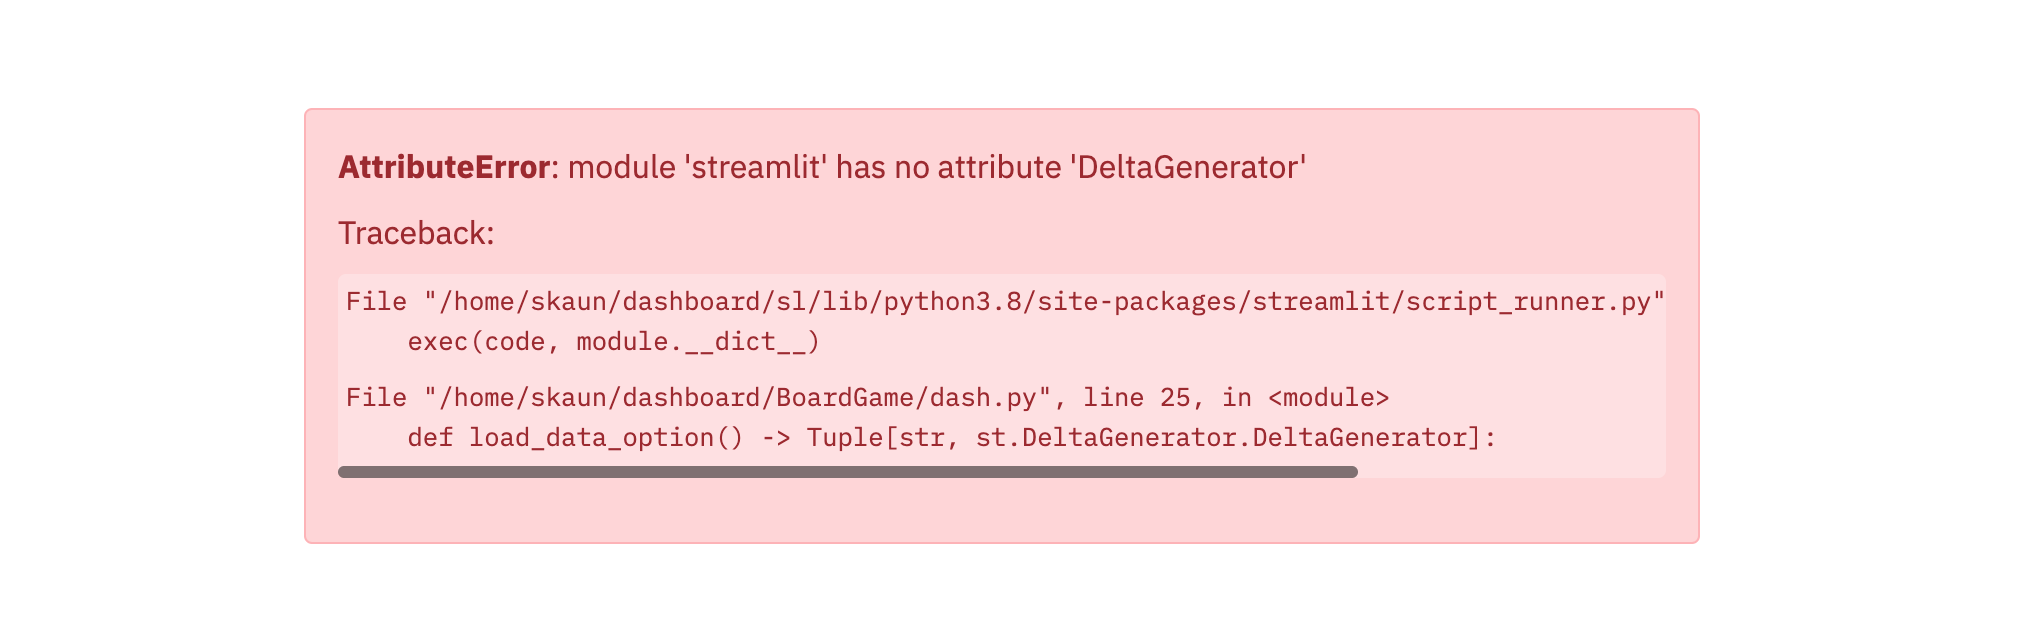Click the Traceback: label

(416, 233)
